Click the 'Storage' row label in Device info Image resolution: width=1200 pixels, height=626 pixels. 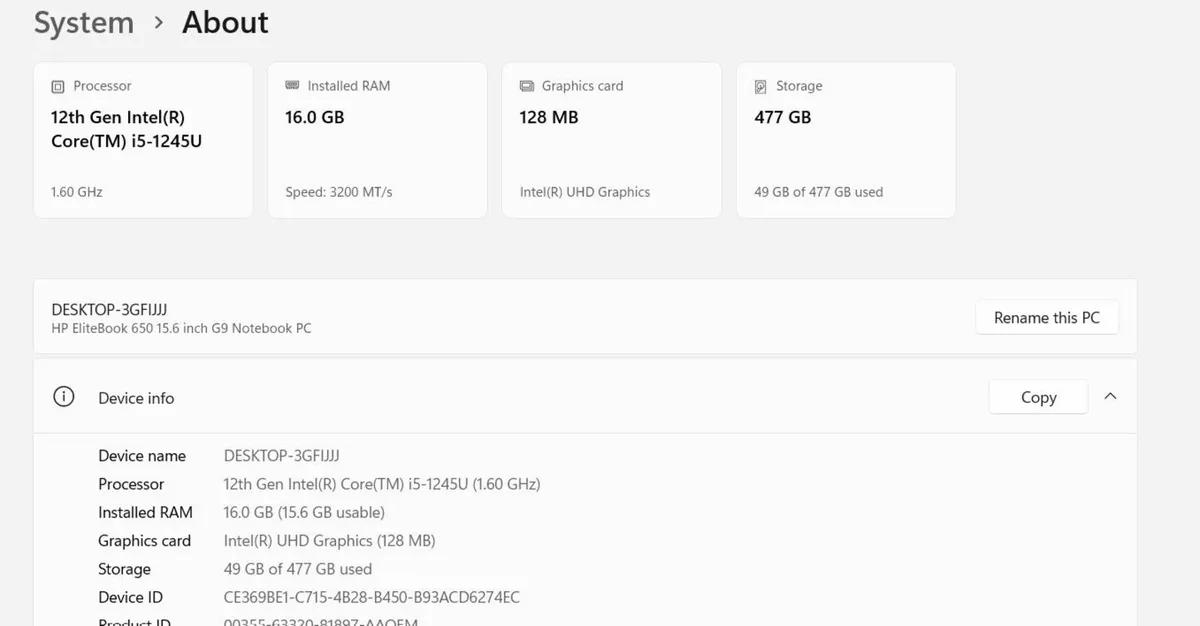[124, 569]
